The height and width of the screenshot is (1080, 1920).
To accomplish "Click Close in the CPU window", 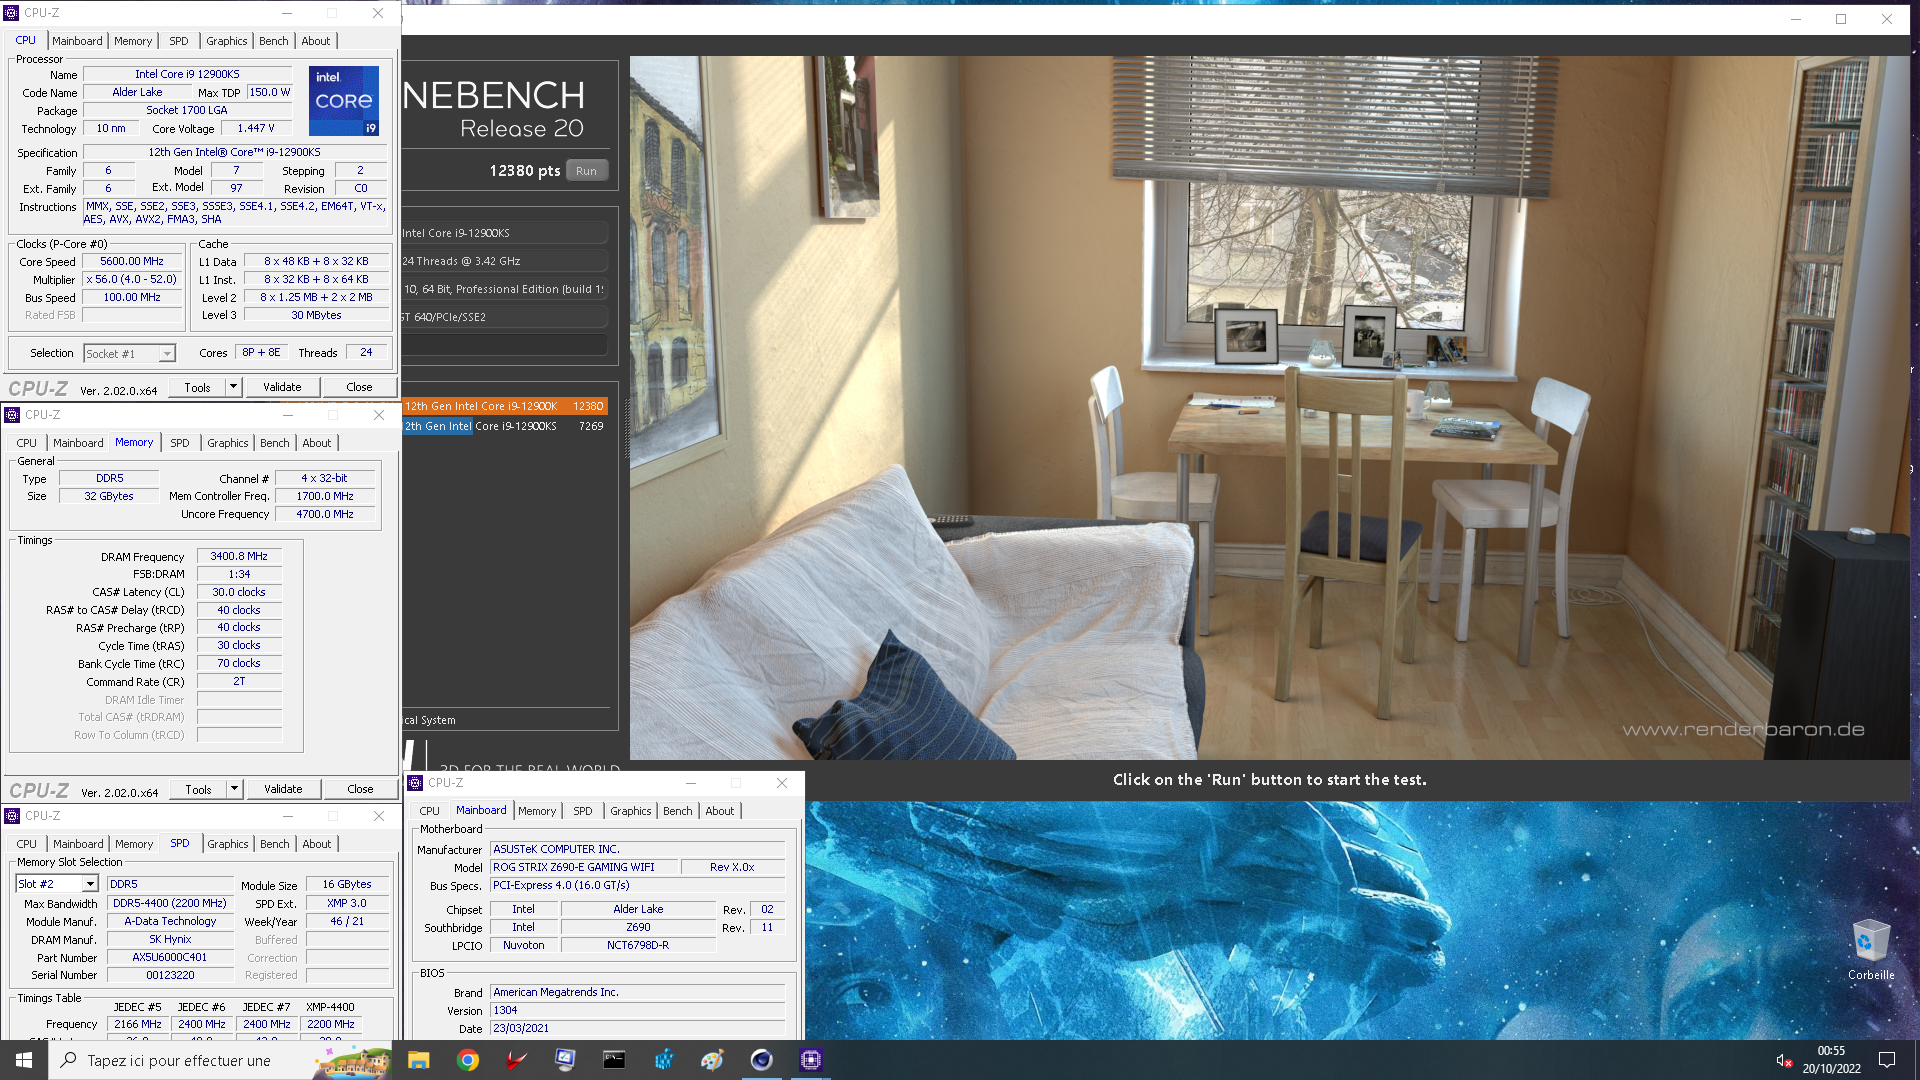I will [359, 387].
